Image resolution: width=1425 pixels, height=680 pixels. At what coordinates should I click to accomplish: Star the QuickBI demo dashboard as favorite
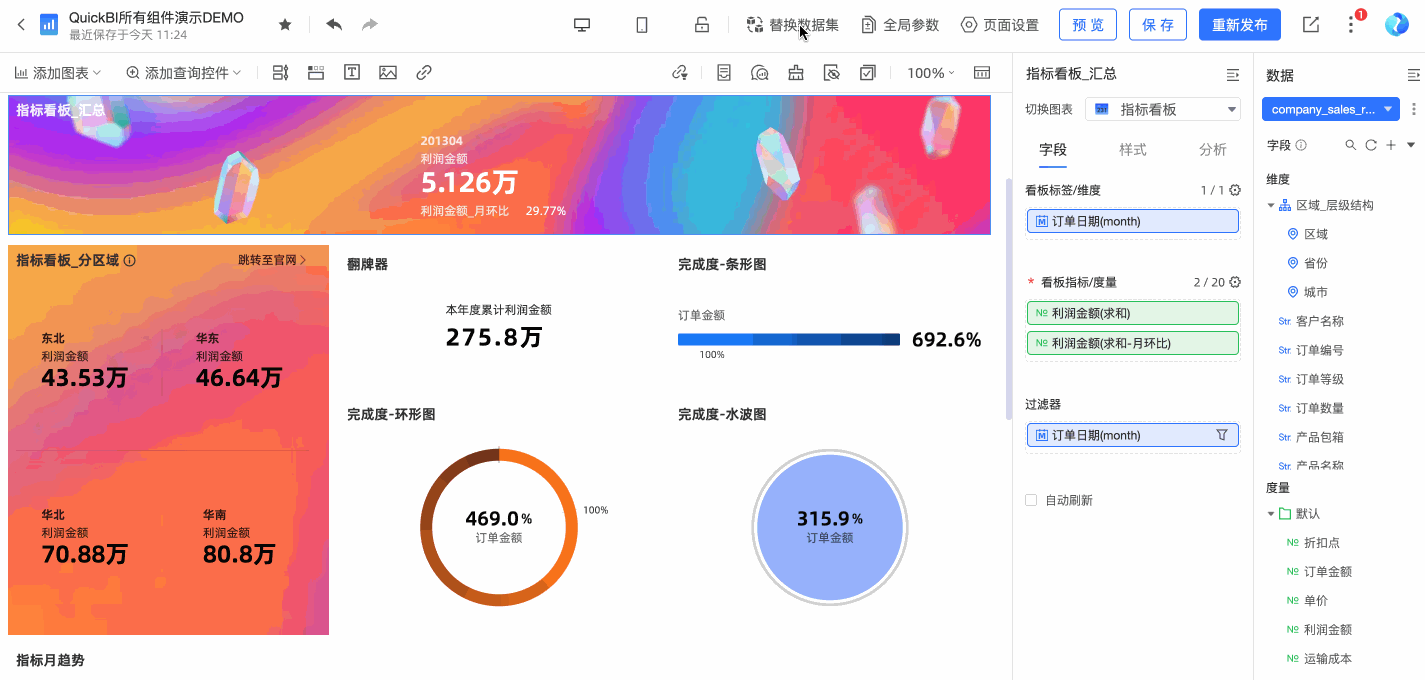pyautogui.click(x=285, y=25)
